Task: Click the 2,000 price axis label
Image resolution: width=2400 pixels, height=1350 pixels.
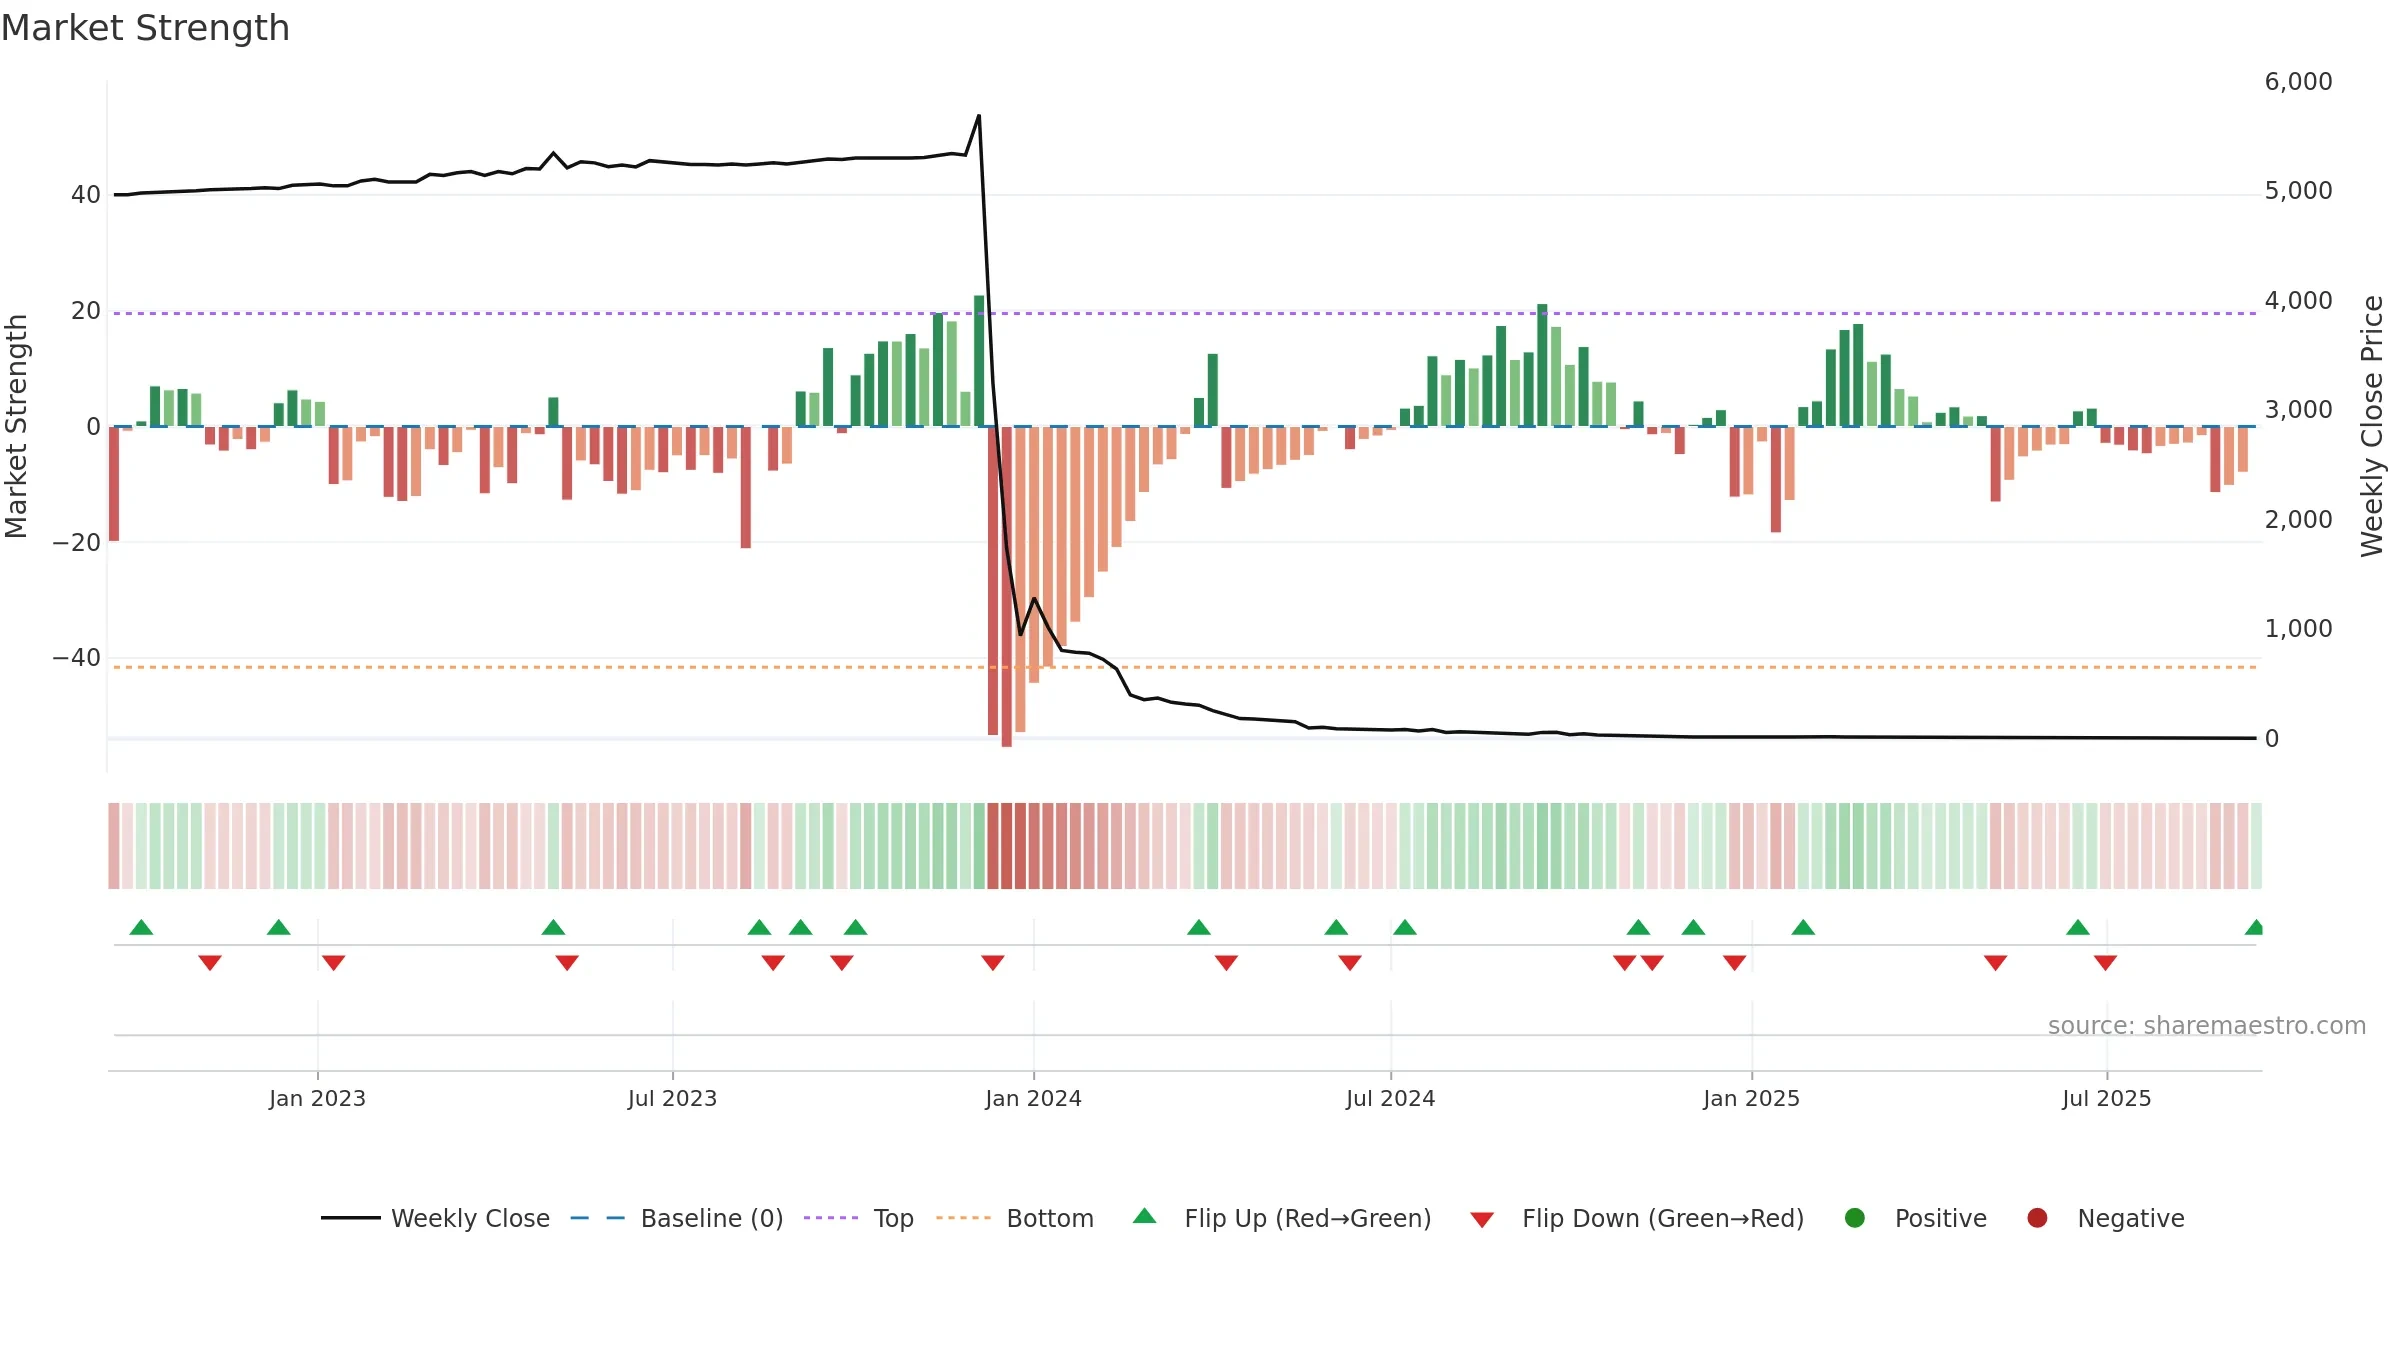Action: click(2298, 520)
